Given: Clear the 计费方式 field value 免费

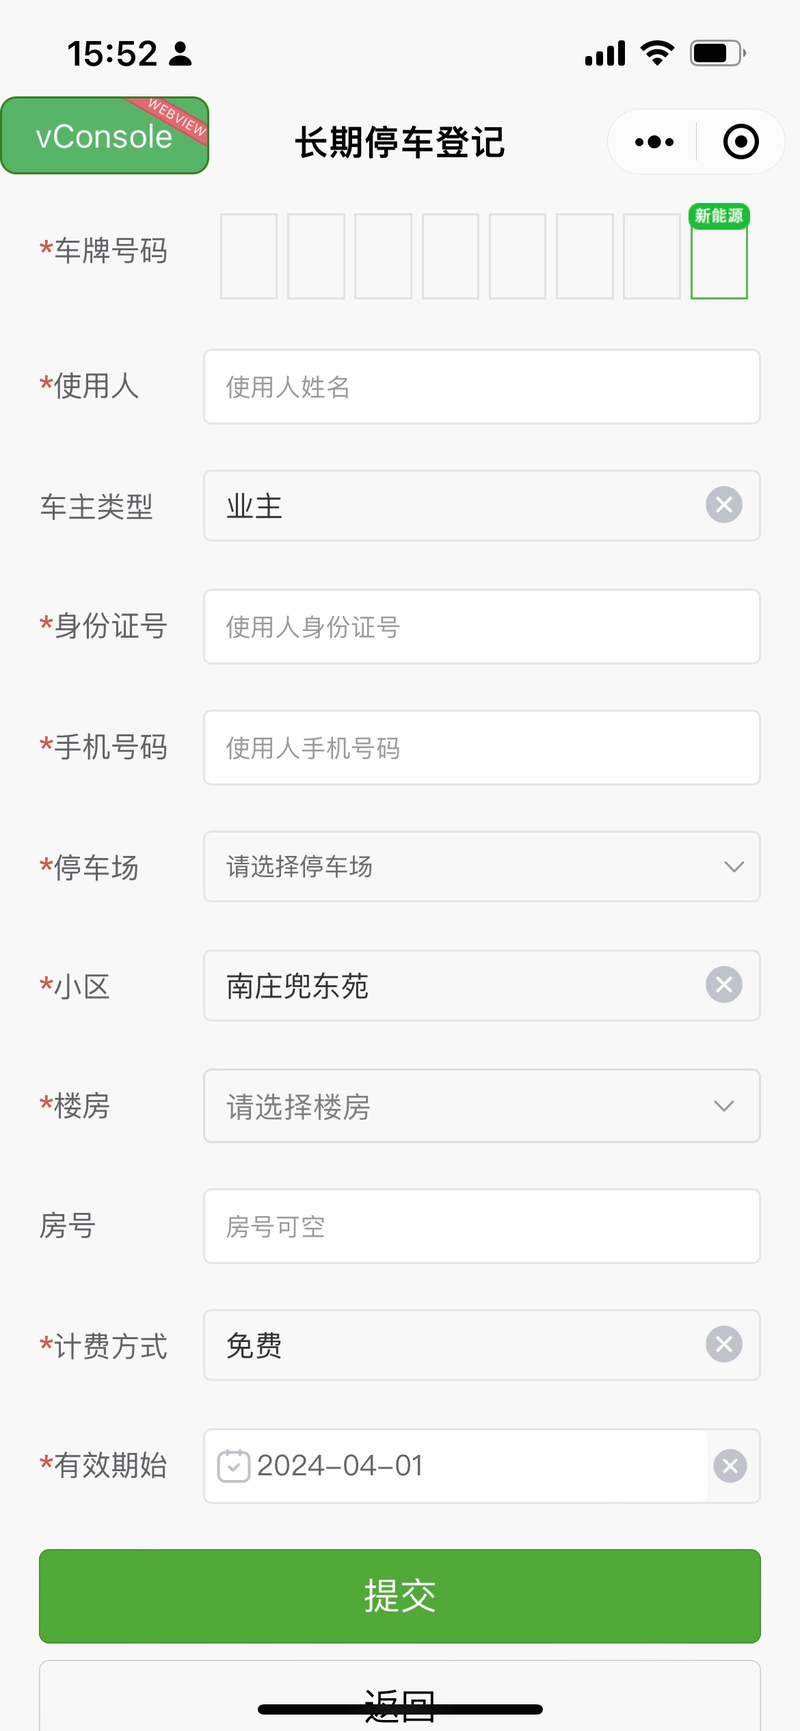Looking at the screenshot, I should 724,1344.
